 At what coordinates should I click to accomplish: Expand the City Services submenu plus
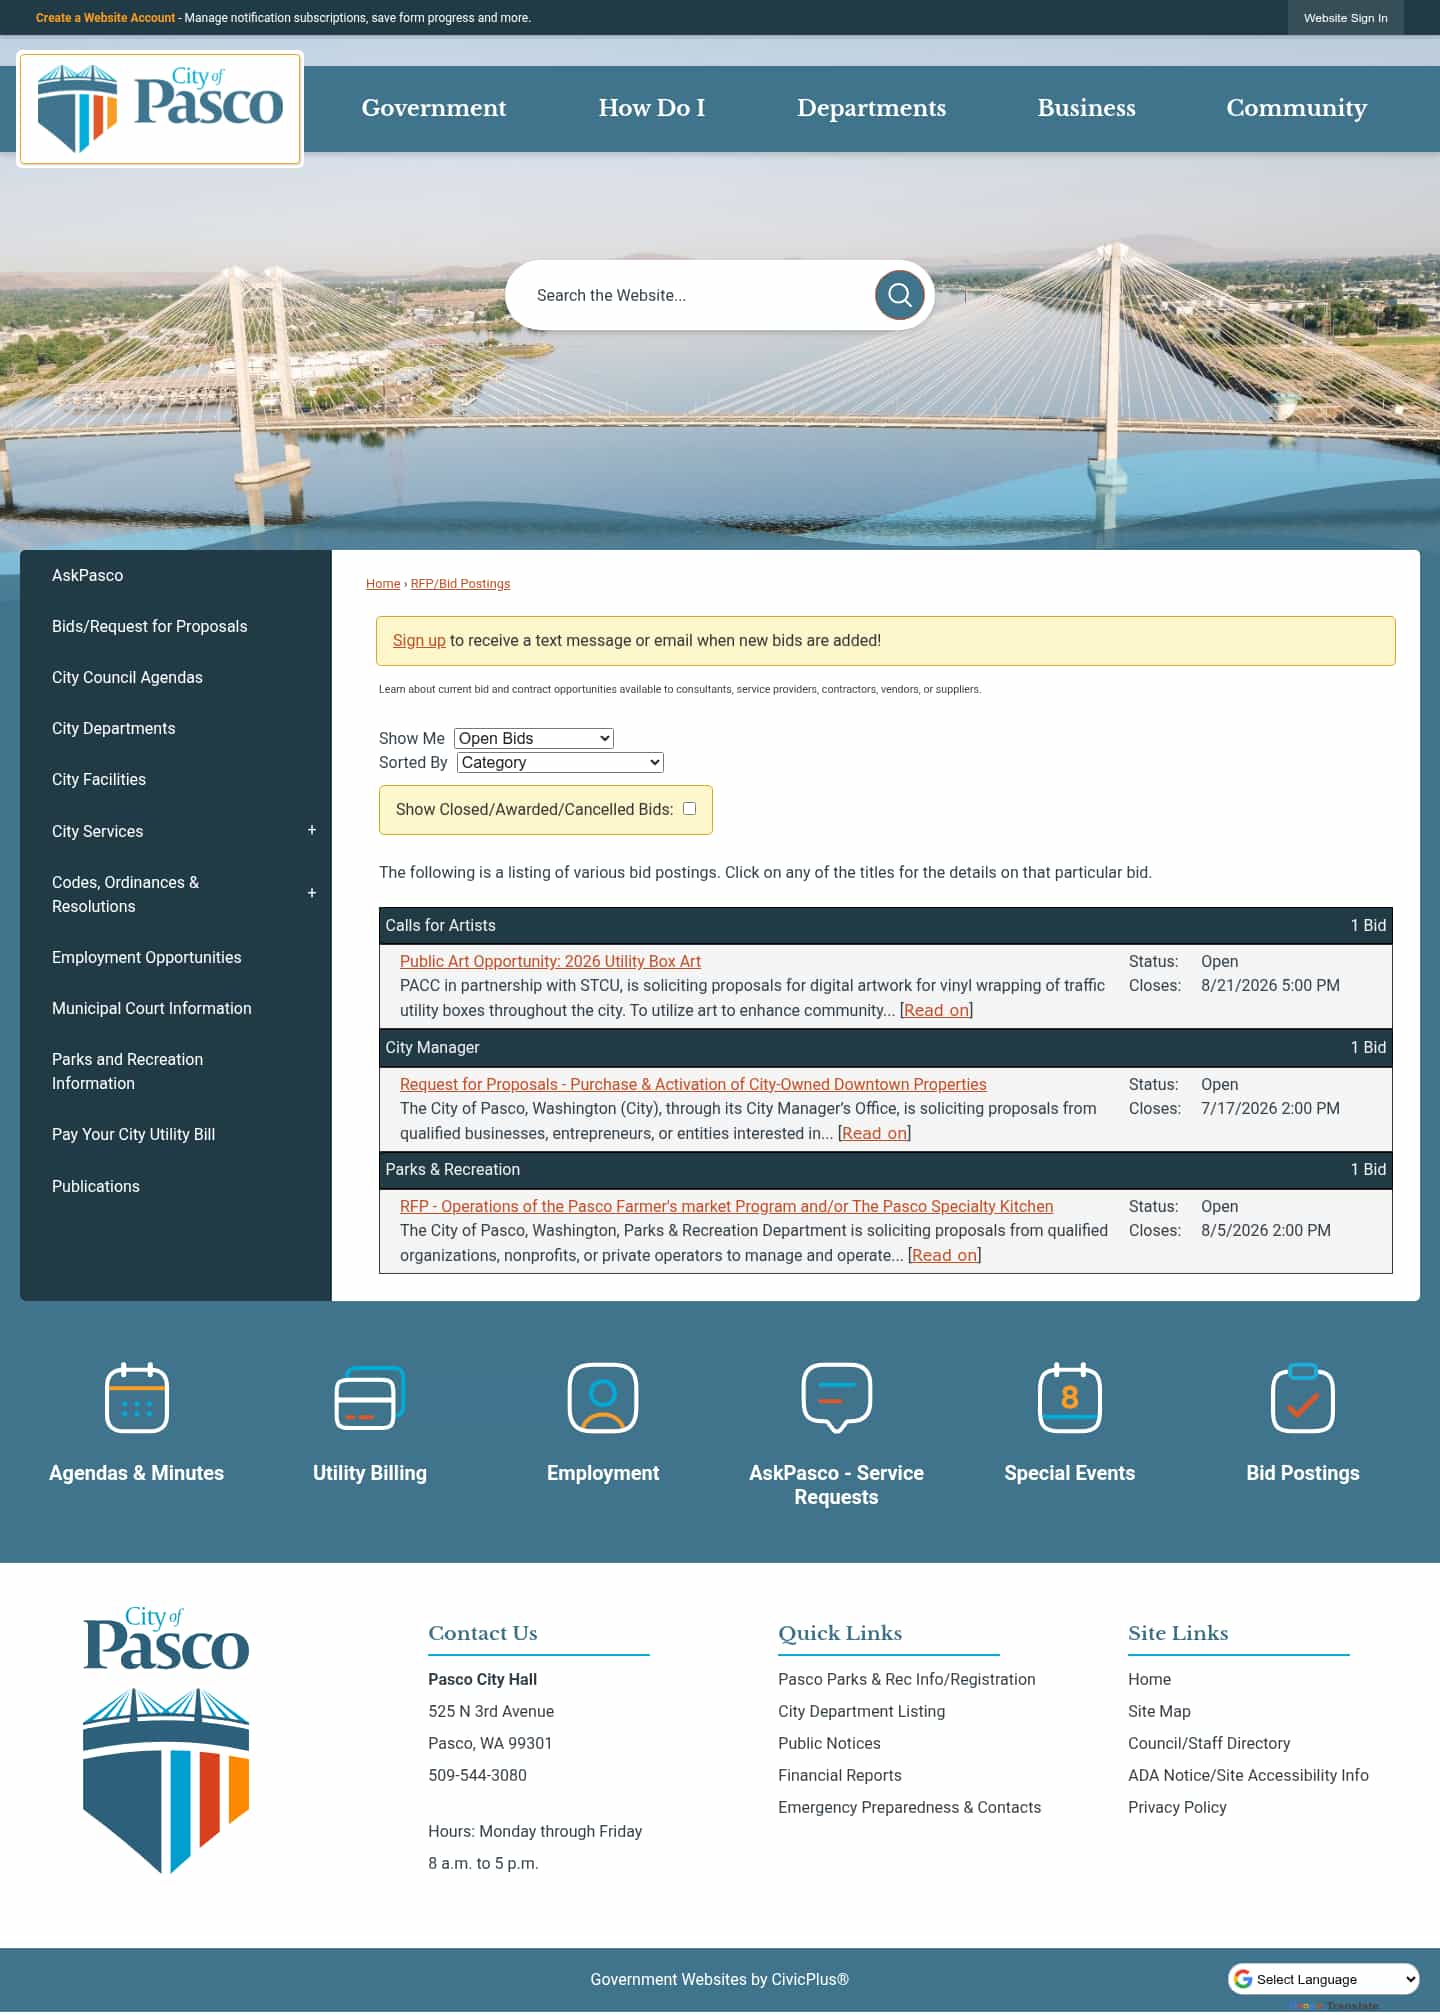coord(312,830)
